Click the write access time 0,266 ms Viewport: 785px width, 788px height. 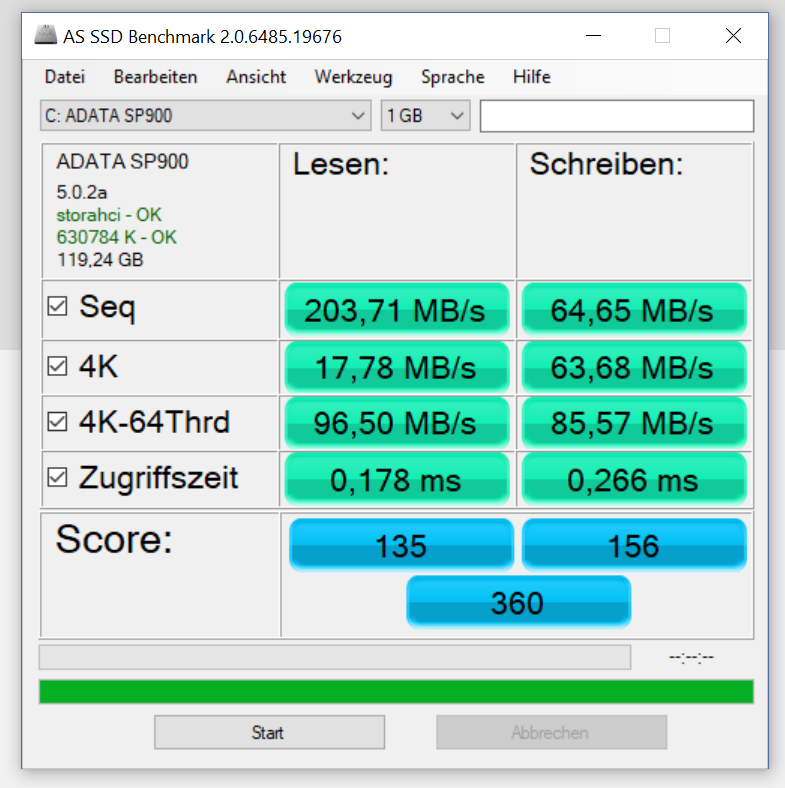point(634,479)
